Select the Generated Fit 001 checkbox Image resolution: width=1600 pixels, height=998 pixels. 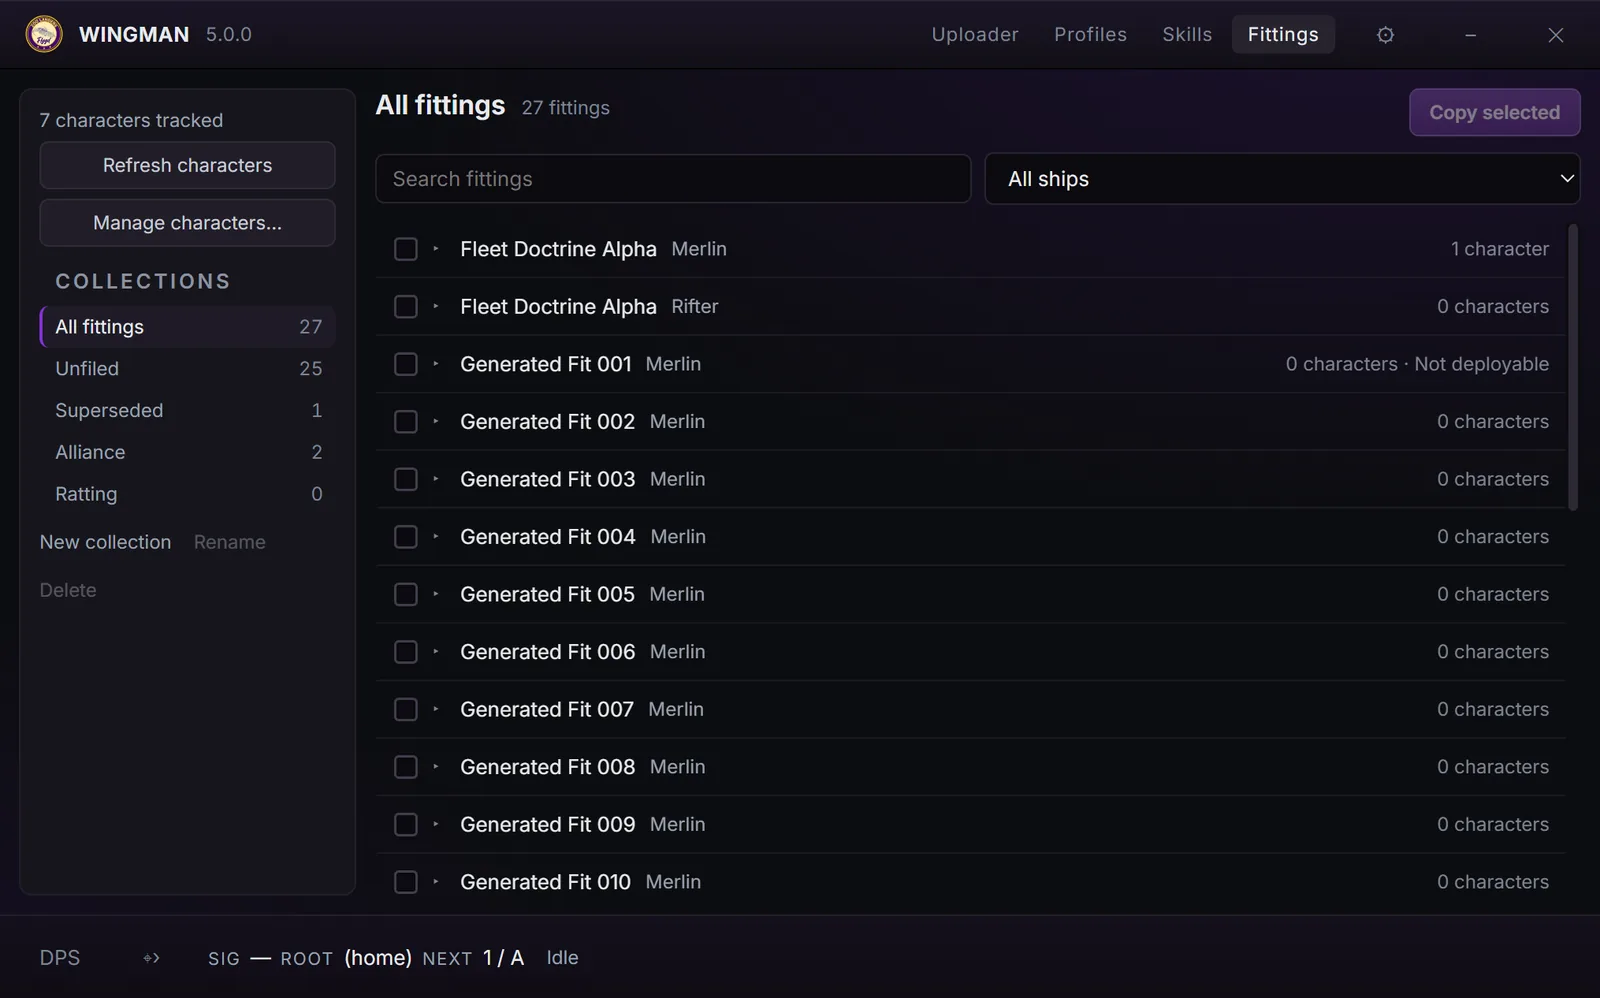(406, 364)
